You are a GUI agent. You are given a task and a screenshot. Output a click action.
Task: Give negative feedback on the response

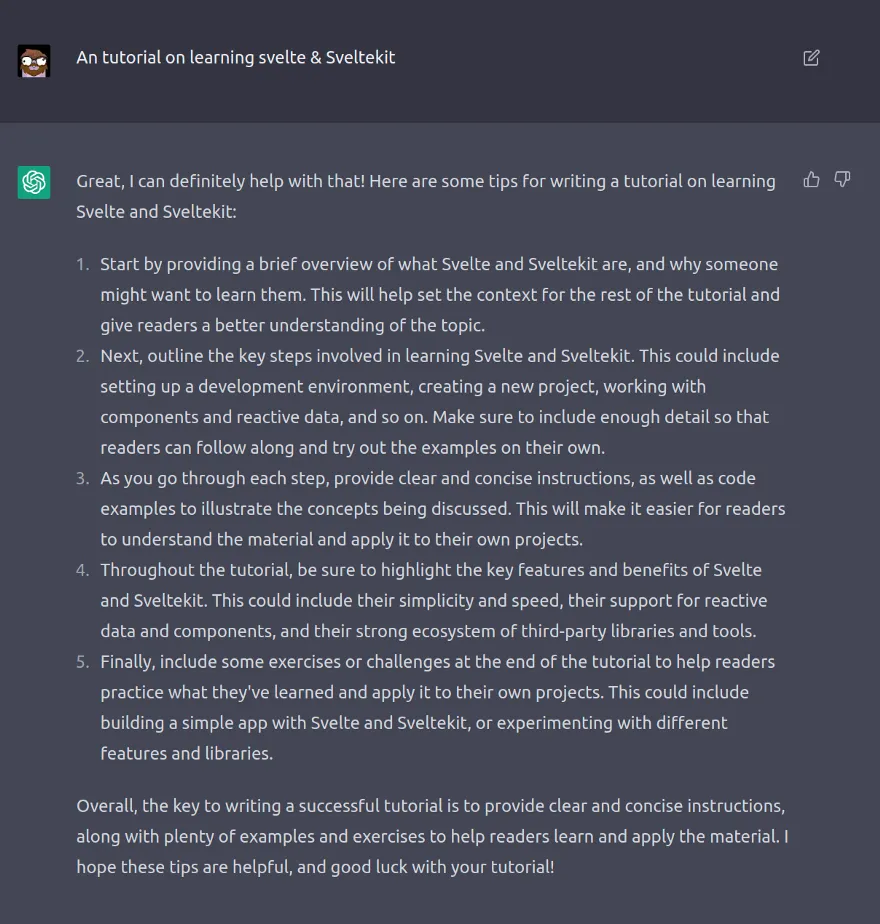(842, 178)
